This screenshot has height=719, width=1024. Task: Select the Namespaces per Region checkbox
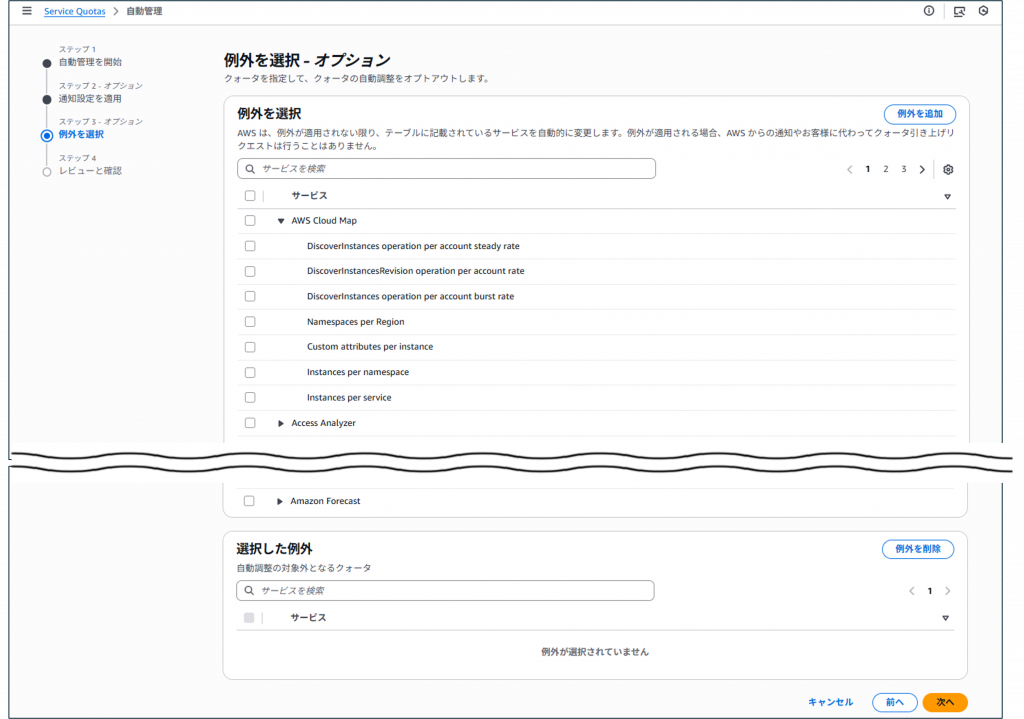point(250,322)
